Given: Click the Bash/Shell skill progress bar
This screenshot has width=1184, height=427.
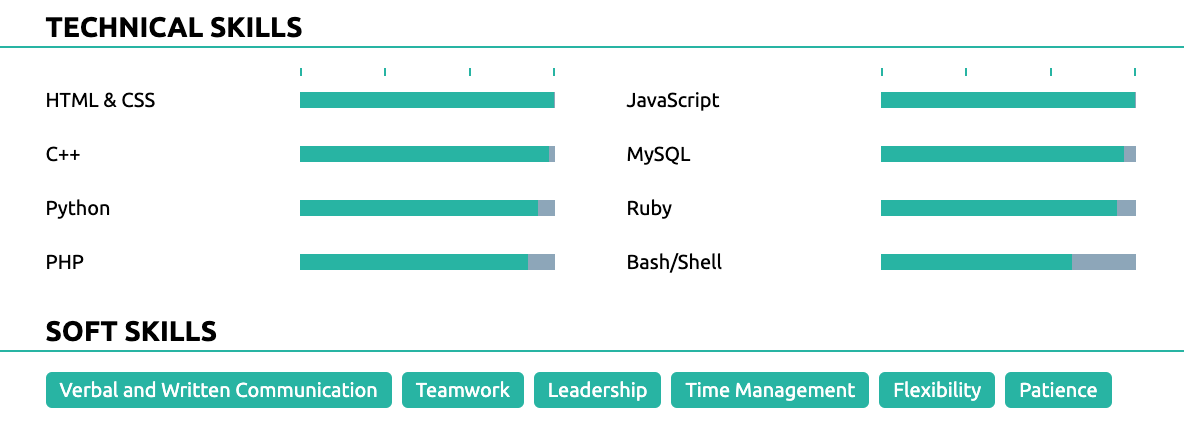Looking at the screenshot, I should click(1008, 262).
